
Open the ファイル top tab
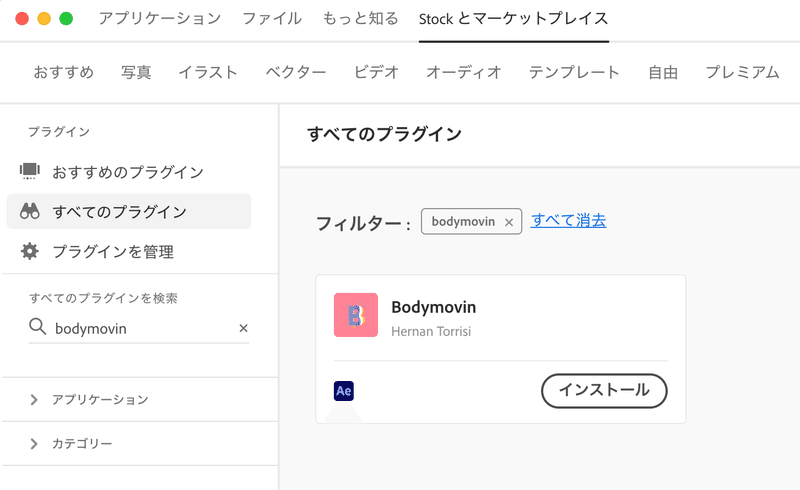(x=272, y=18)
